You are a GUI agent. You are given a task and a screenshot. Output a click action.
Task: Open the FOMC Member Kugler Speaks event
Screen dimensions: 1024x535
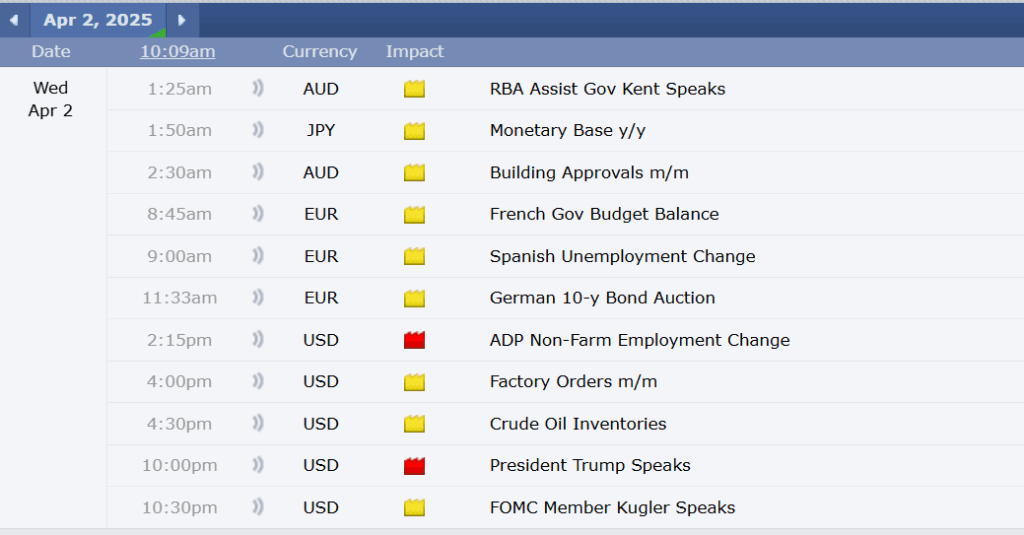[612, 507]
